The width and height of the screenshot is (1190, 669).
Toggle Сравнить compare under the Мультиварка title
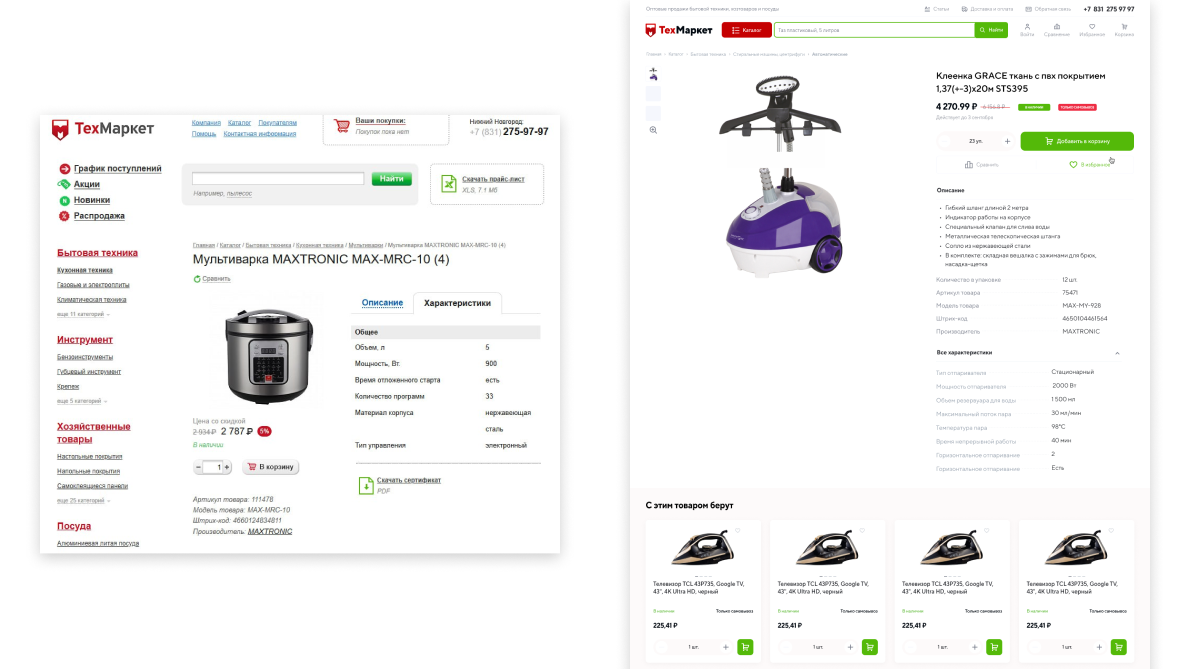[x=212, y=278]
